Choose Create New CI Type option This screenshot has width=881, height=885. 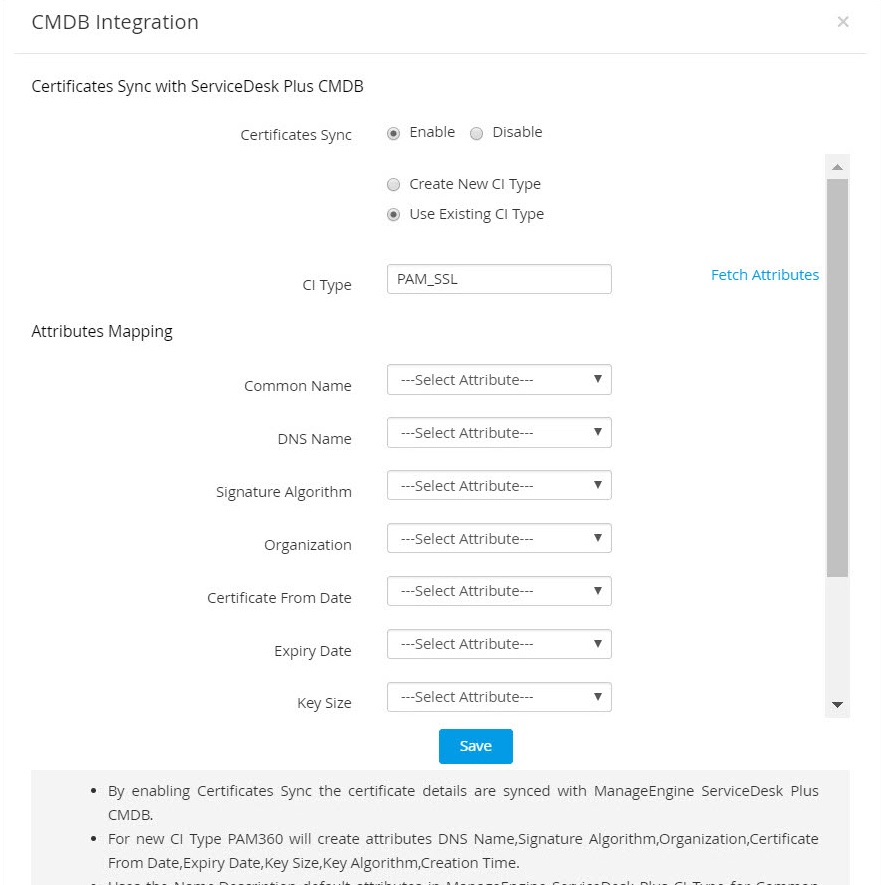[394, 185]
